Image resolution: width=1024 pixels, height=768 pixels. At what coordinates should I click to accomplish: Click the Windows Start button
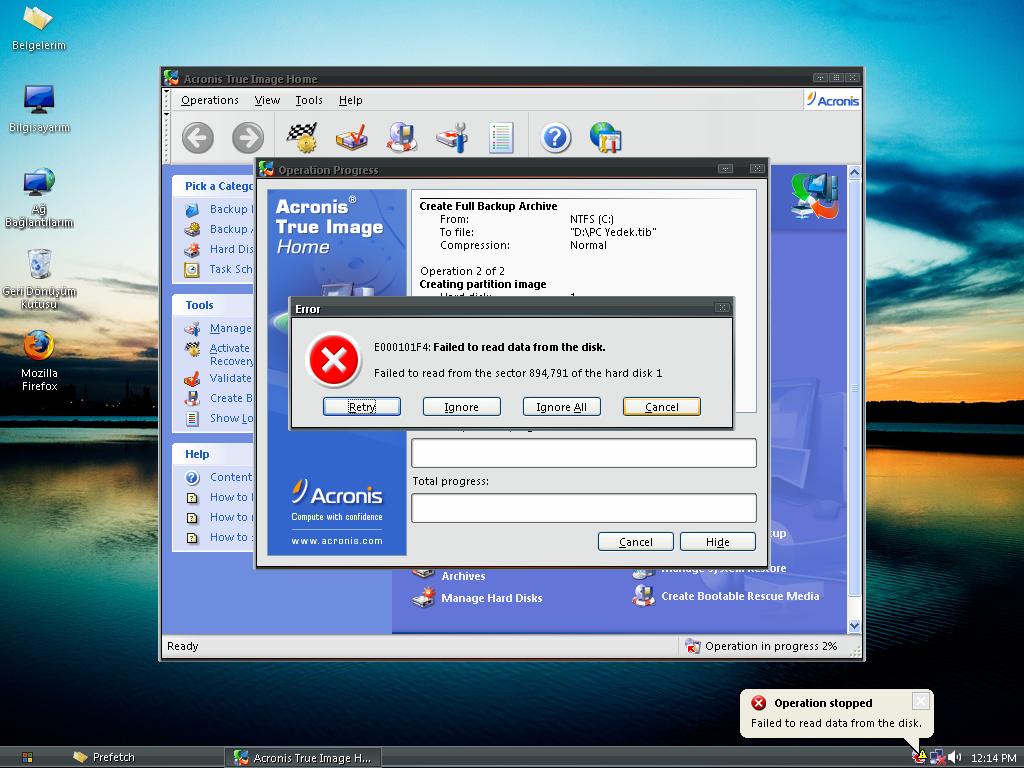pos(27,757)
